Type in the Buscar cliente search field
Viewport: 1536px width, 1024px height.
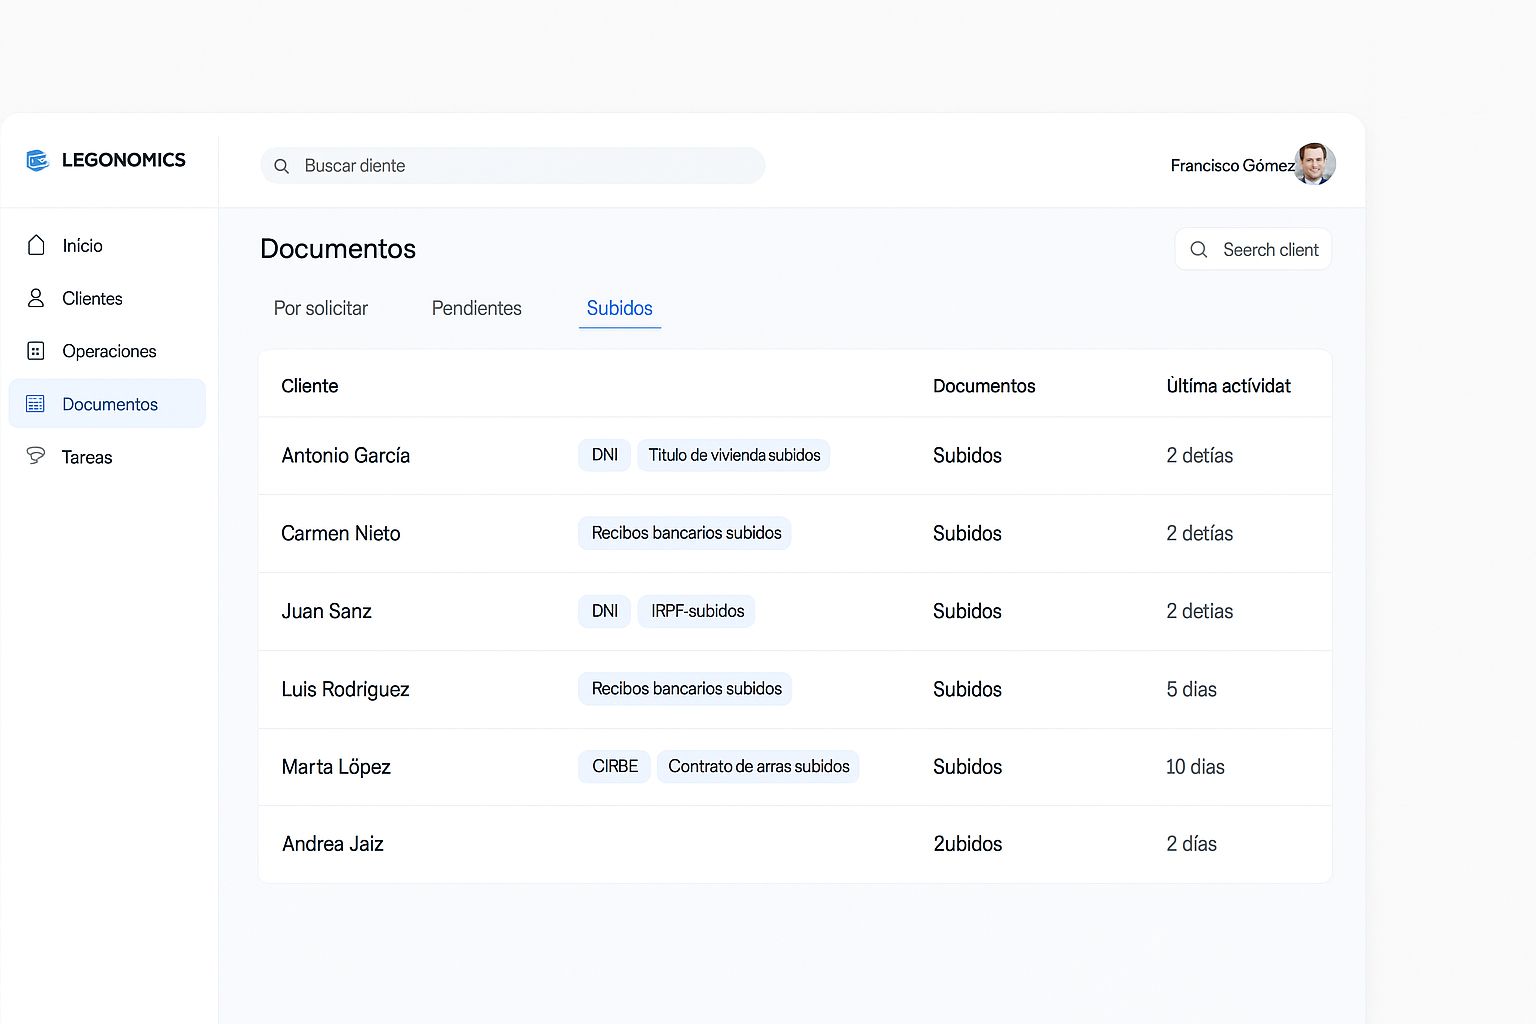pos(520,166)
